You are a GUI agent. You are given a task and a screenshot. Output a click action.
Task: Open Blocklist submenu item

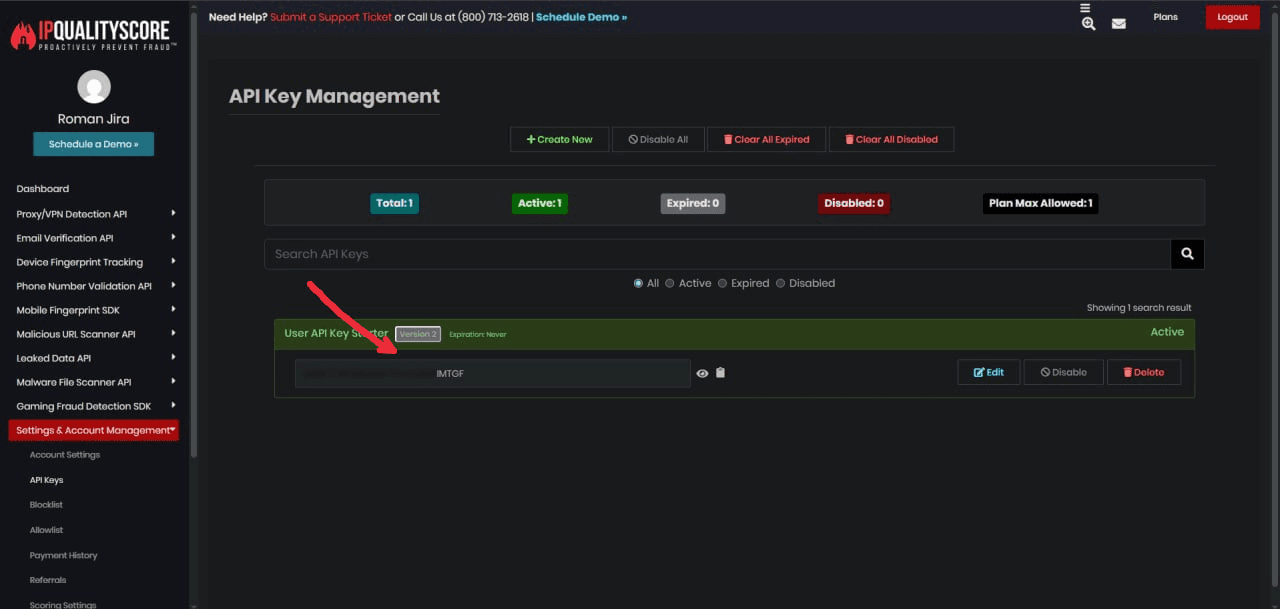46,505
